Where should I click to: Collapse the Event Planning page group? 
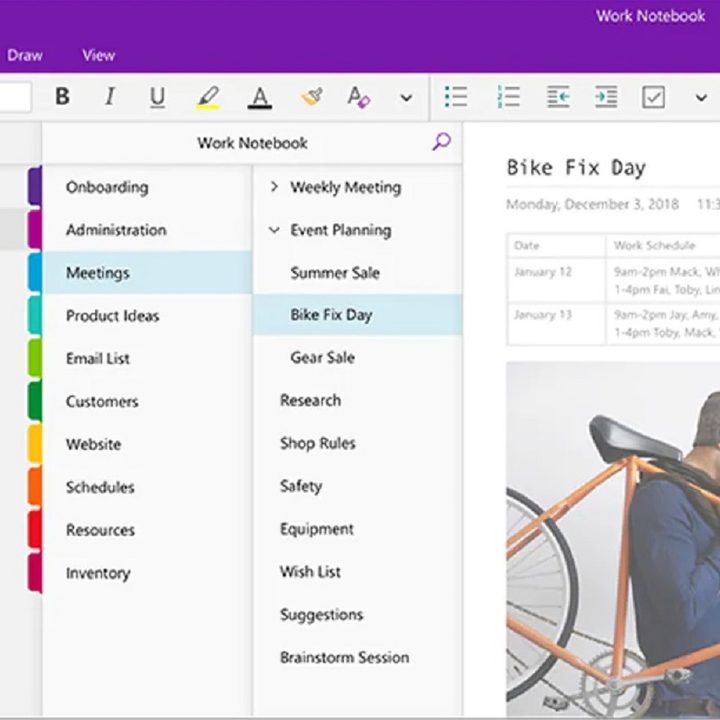(x=274, y=230)
